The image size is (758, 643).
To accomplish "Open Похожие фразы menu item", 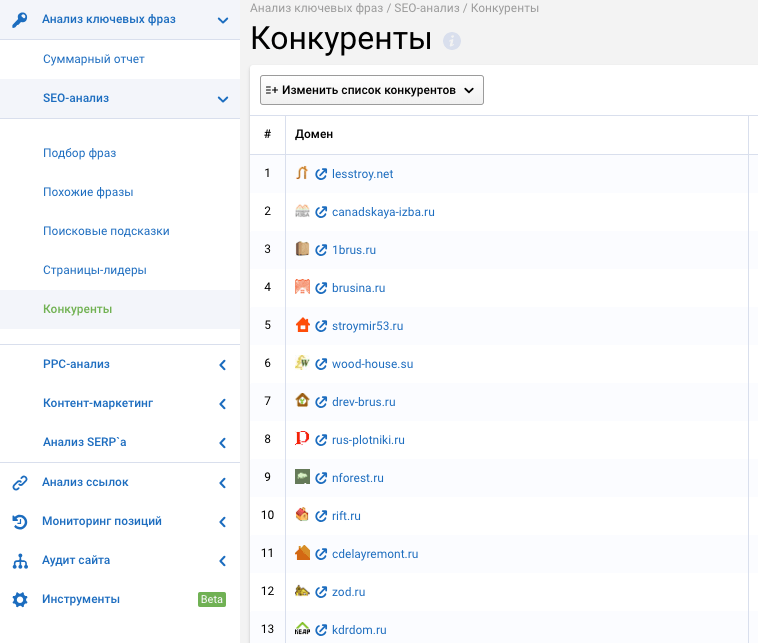I will (x=88, y=192).
